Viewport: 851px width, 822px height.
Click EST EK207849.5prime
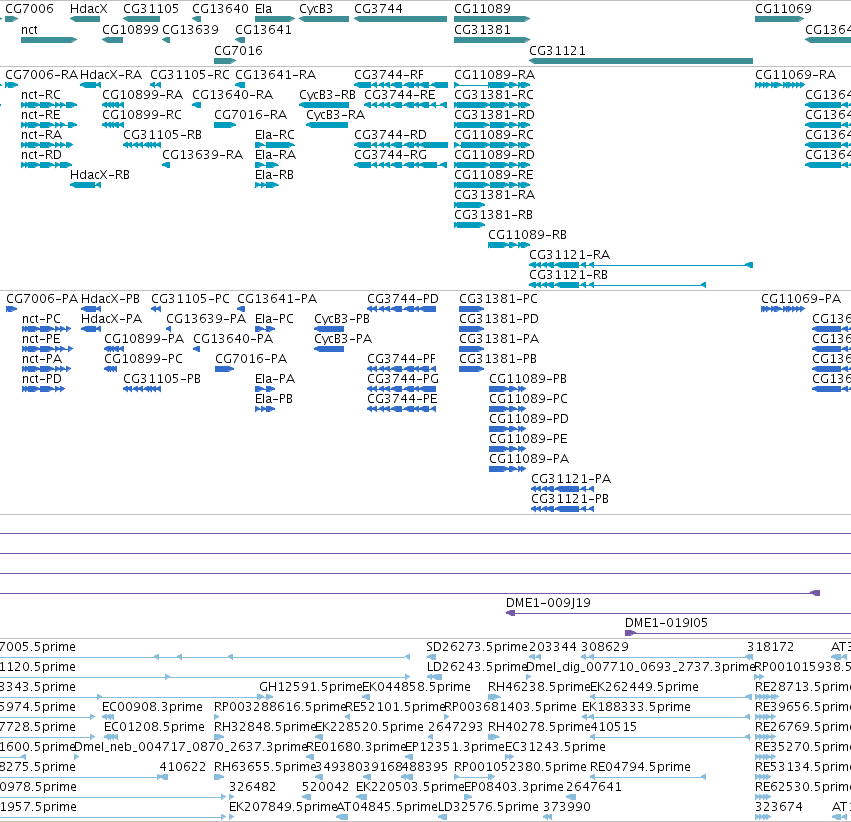(x=232, y=818)
